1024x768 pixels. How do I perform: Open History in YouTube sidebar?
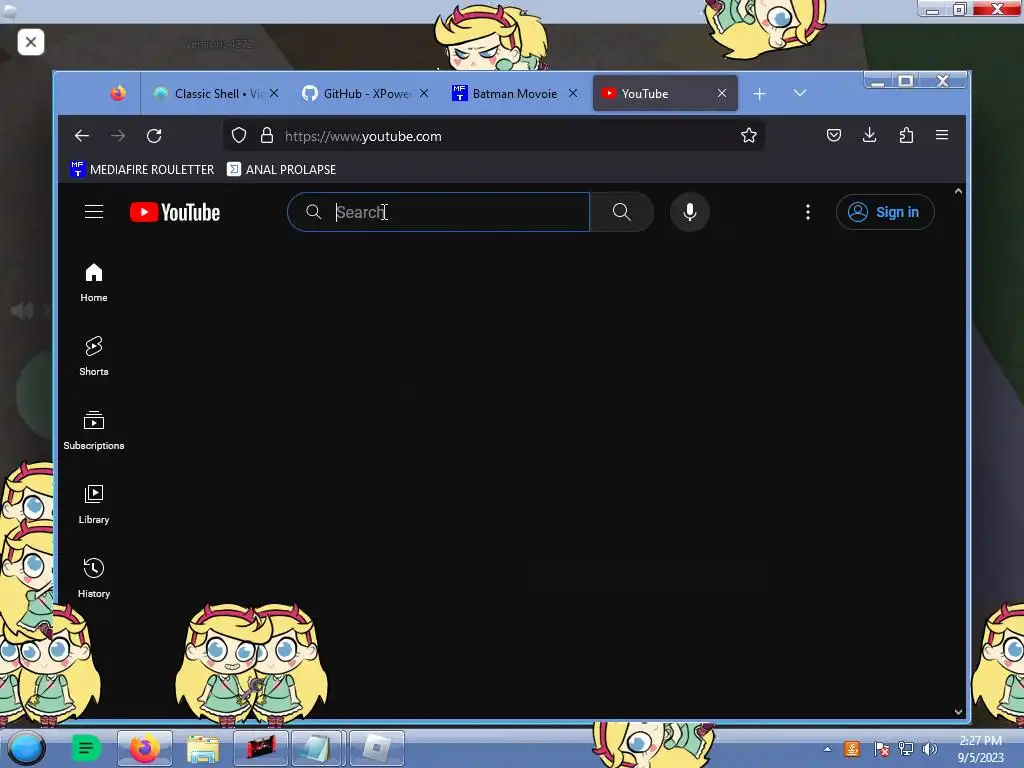[94, 578]
